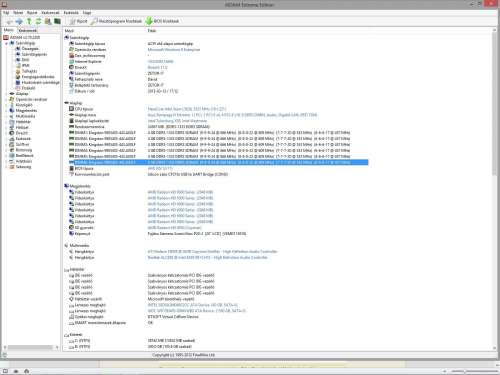Select Összegzés icon in the tree
500x375 pixels.
coord(18,49)
